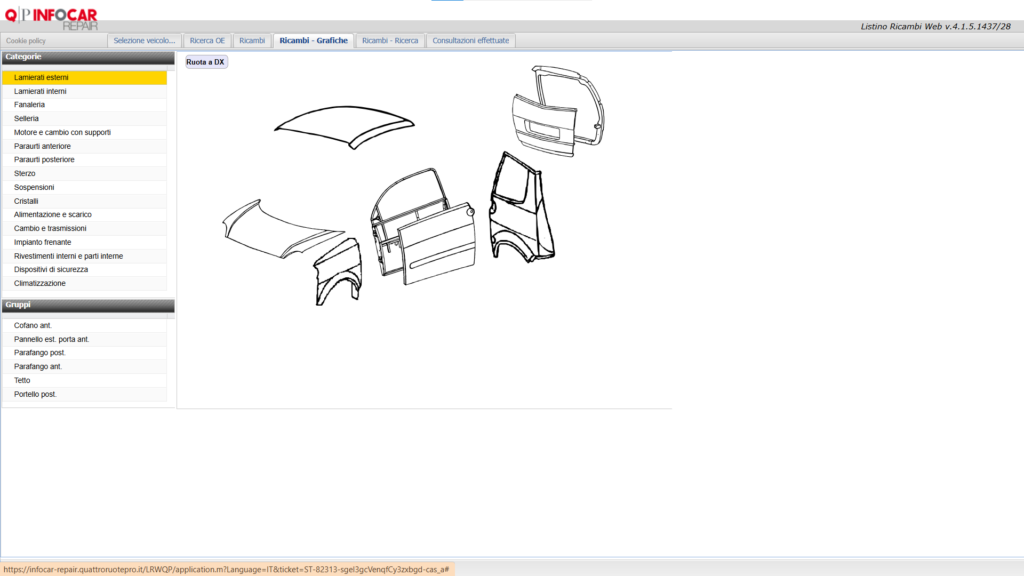The image size is (1024, 576).
Task: Open the Ricerca OE tab
Action: coord(207,40)
